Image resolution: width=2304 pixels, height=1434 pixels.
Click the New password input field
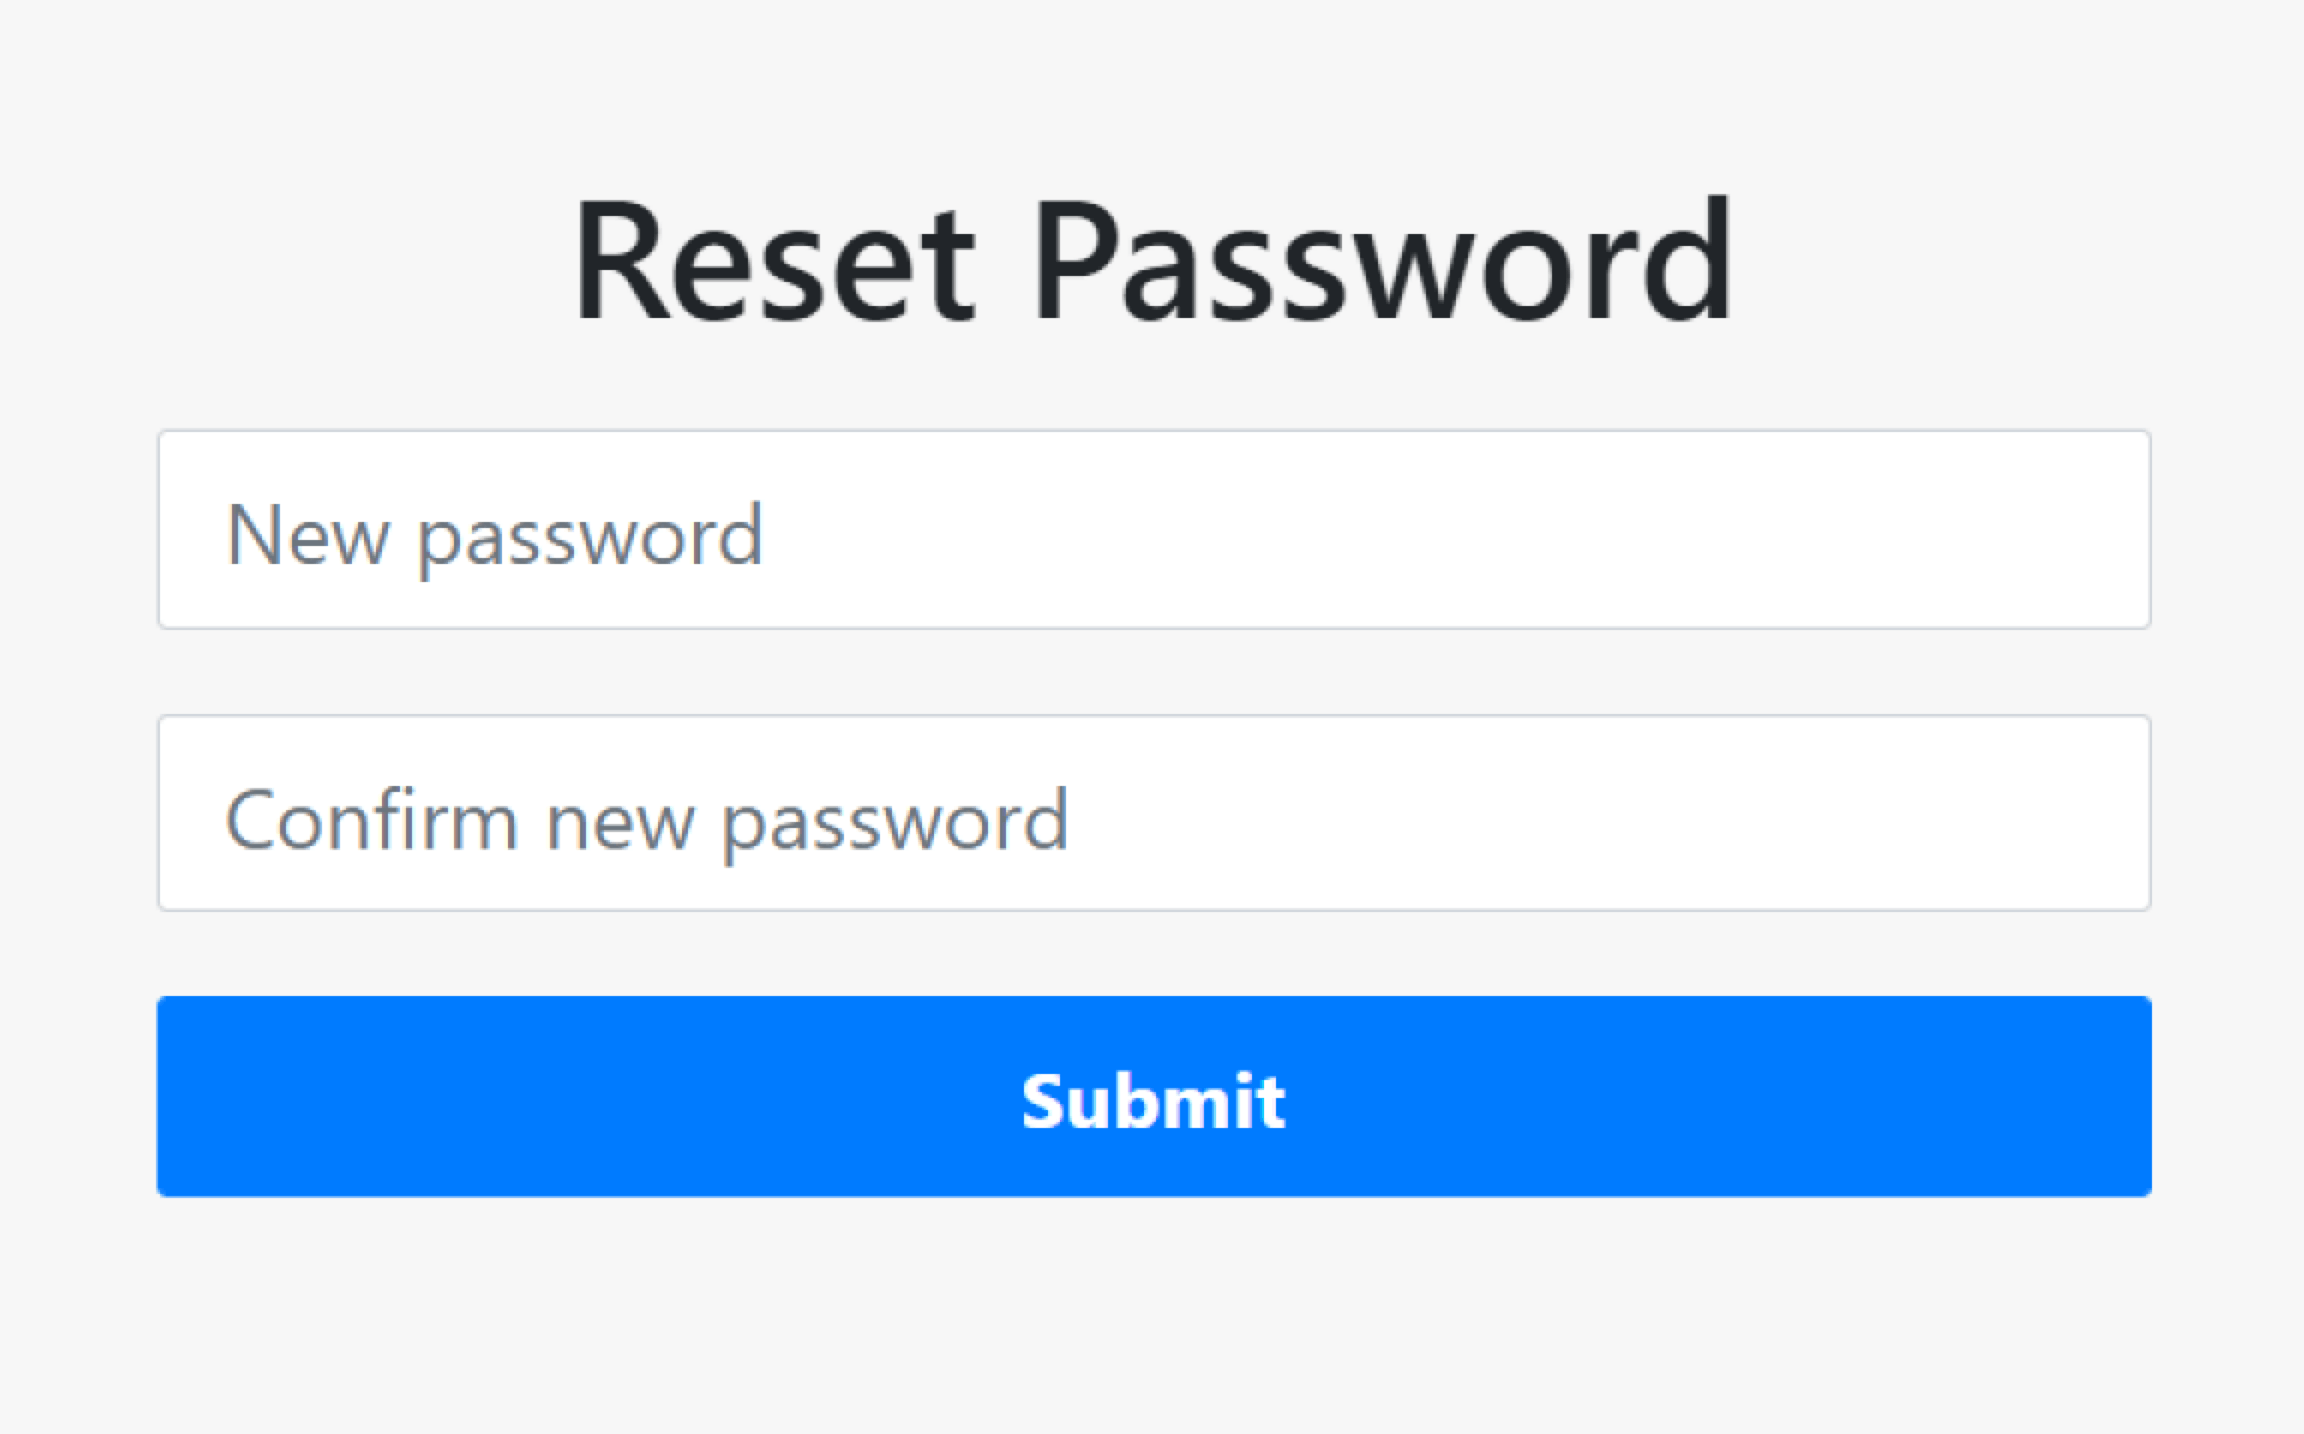1153,530
